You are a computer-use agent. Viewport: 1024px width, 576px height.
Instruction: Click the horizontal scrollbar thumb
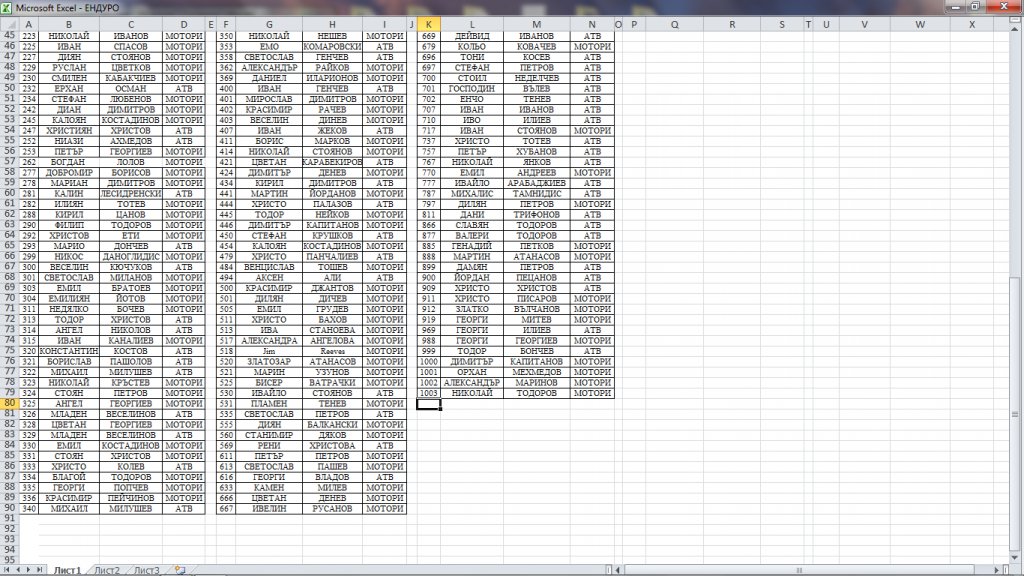(799, 570)
